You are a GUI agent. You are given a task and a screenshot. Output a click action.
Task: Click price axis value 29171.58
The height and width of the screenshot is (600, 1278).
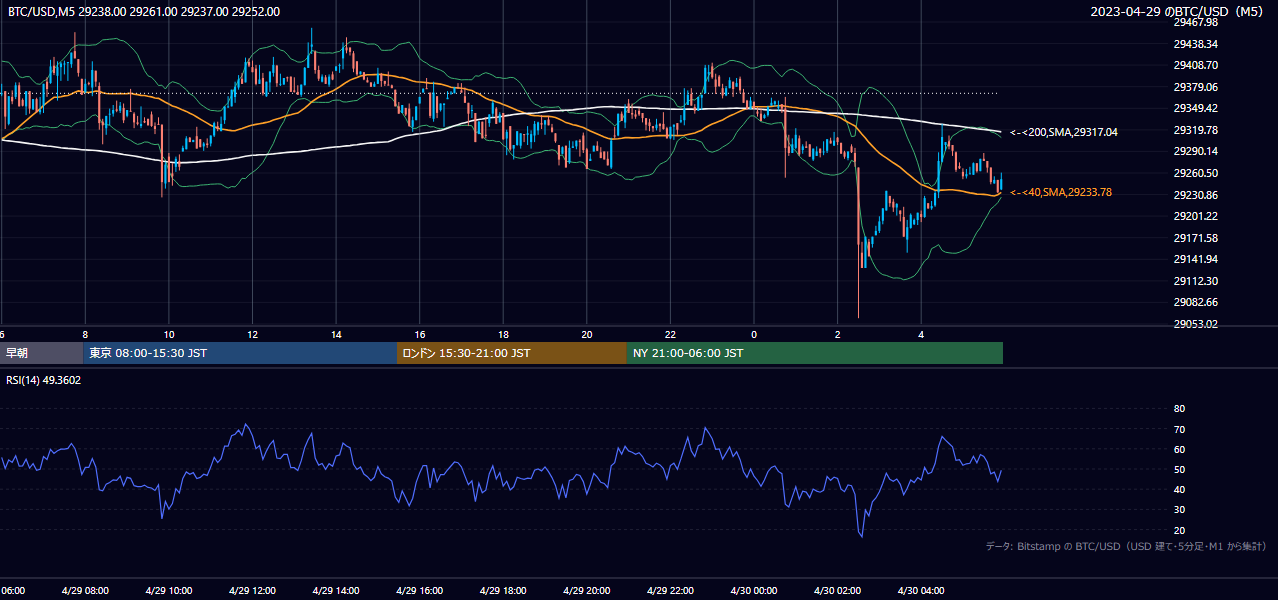(x=1195, y=238)
